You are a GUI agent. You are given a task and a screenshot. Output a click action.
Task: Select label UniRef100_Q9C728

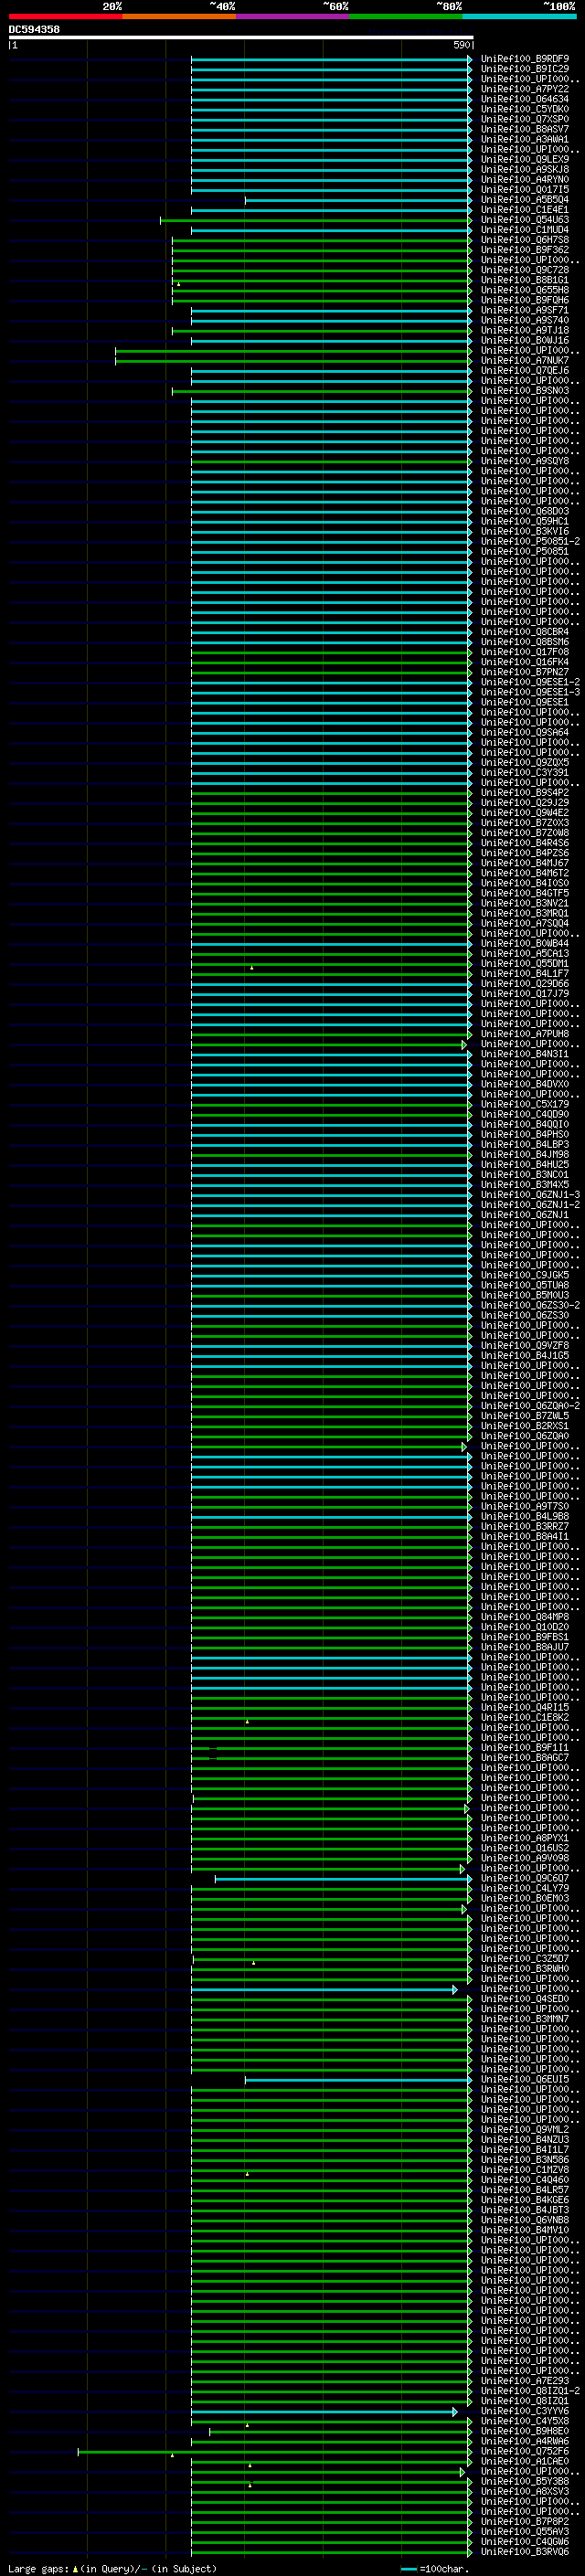pos(525,270)
